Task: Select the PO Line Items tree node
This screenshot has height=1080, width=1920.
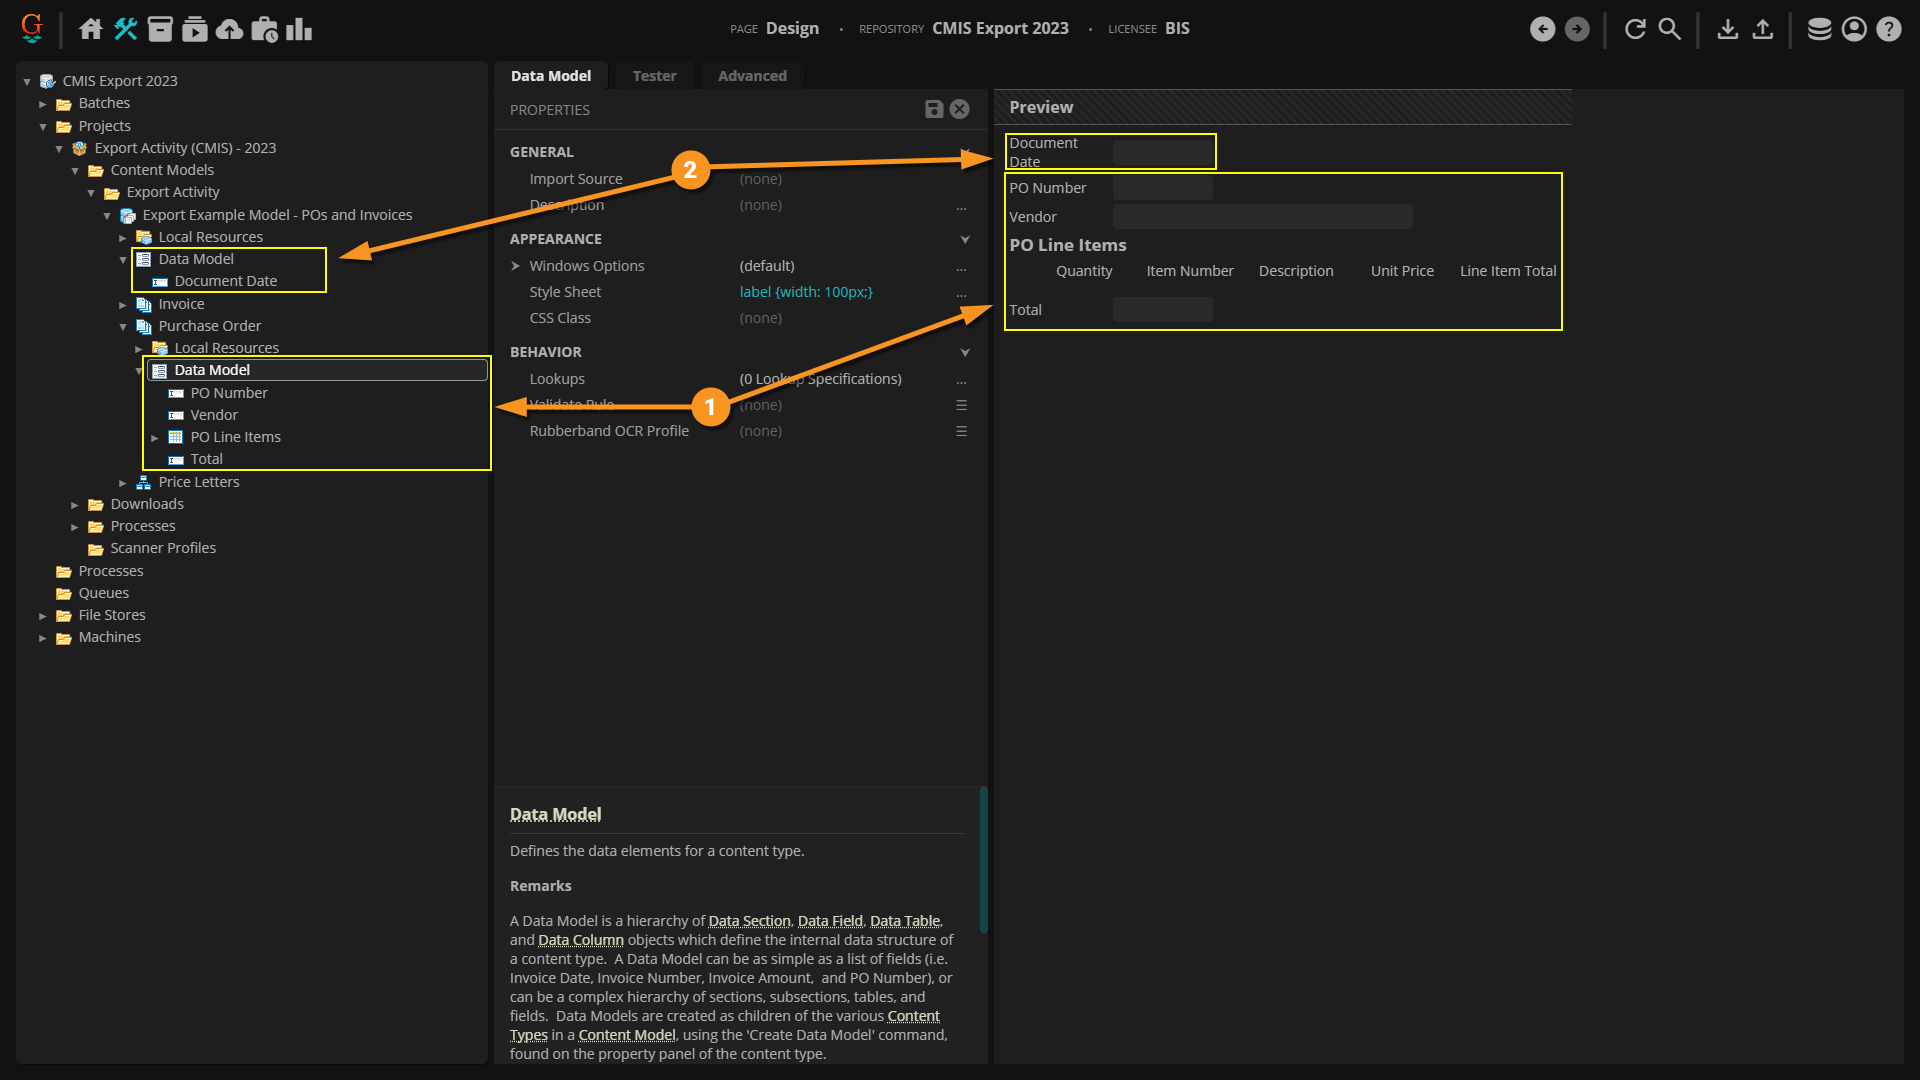Action: coord(235,437)
